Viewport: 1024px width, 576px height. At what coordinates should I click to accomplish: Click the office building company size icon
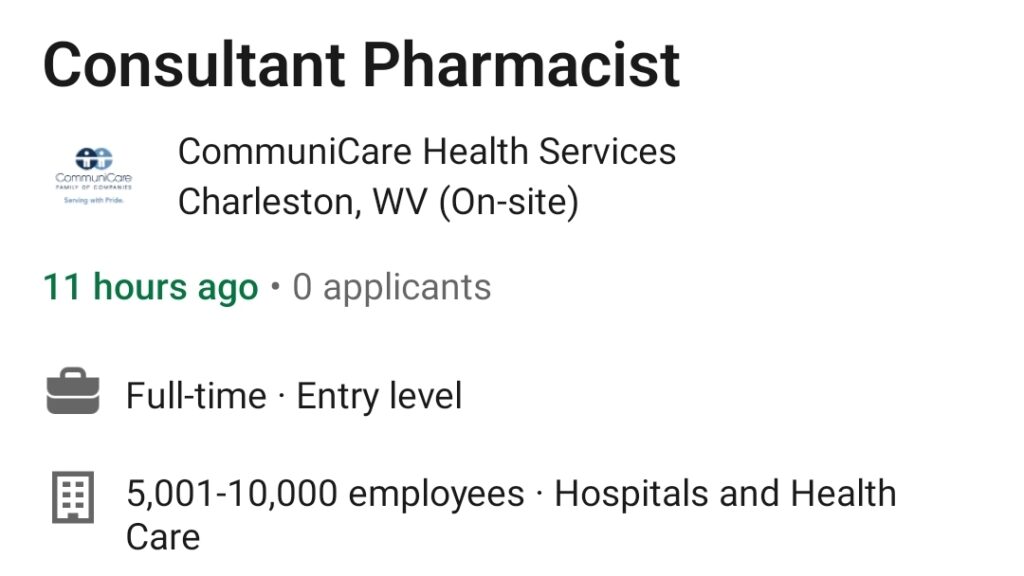click(73, 497)
